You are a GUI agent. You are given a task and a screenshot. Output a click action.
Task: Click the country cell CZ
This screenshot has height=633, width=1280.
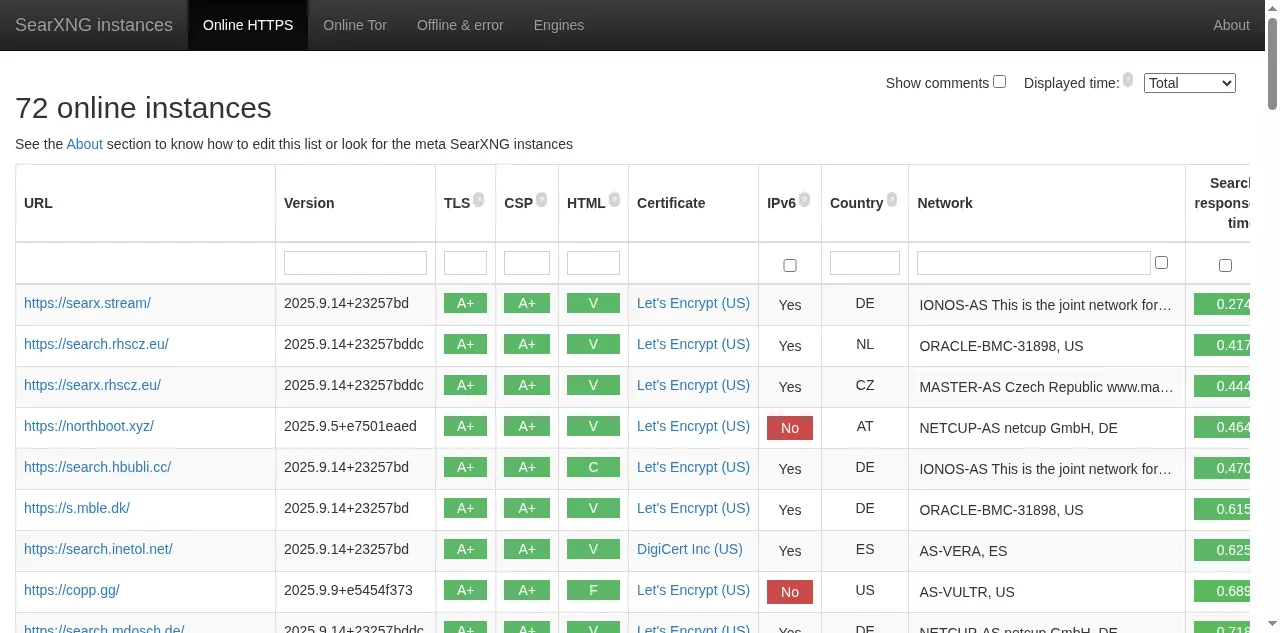(x=865, y=385)
